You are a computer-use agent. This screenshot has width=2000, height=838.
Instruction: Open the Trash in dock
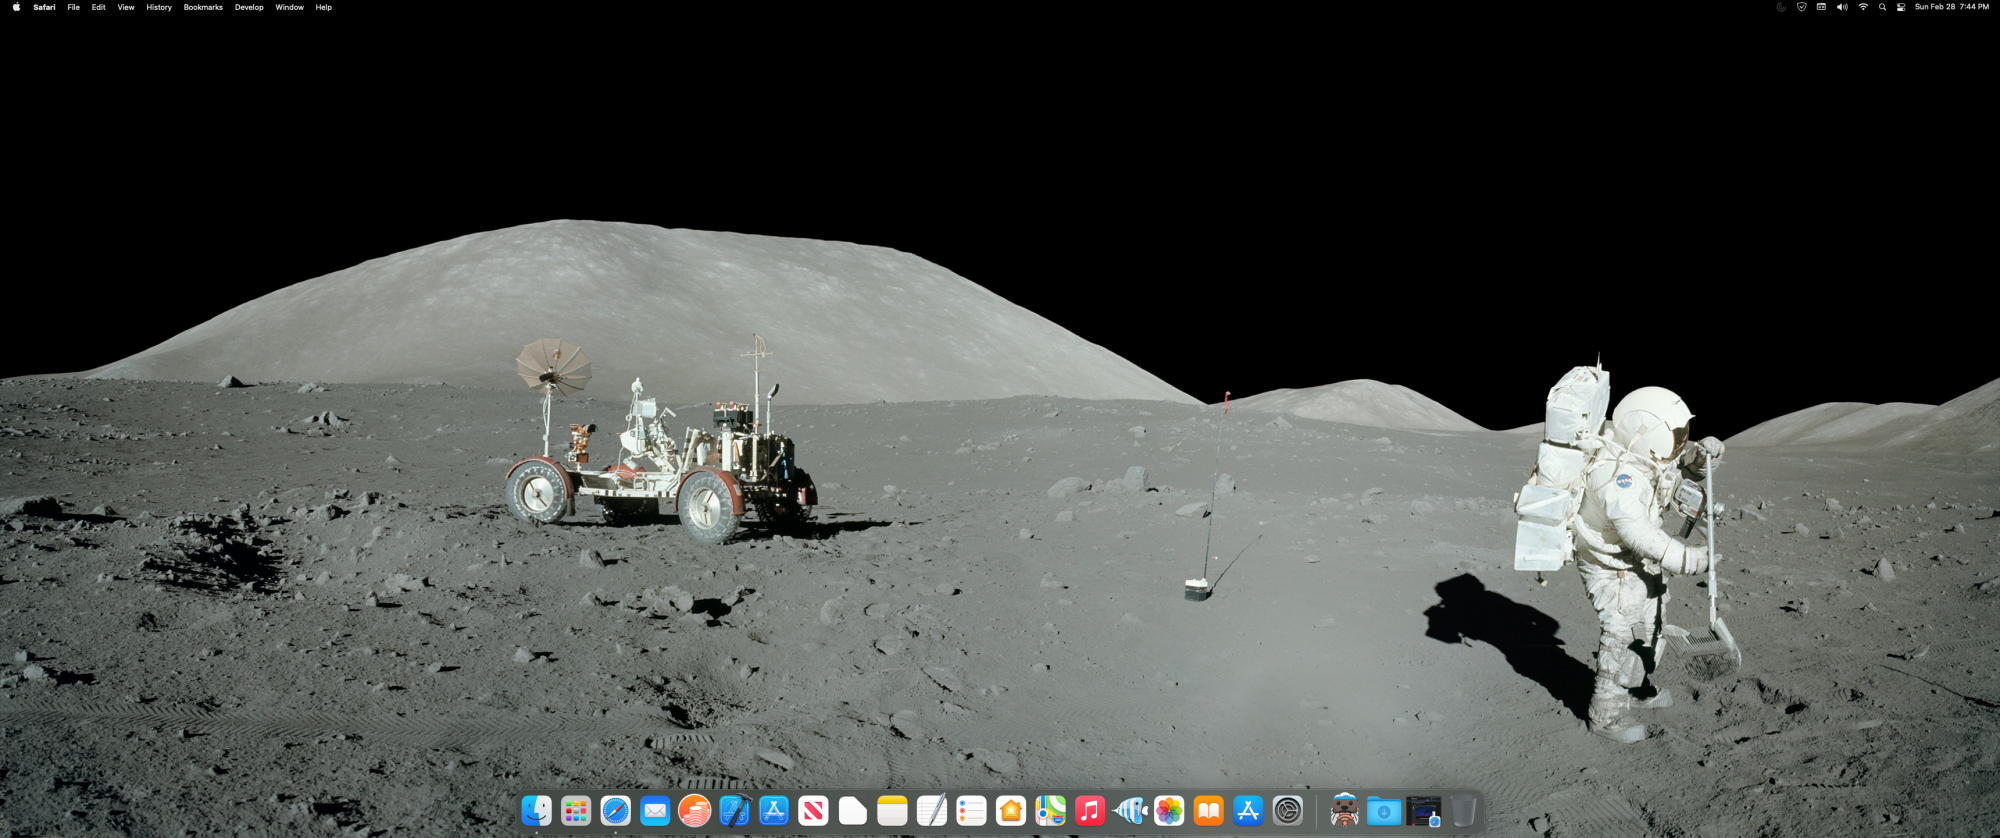coord(1463,810)
